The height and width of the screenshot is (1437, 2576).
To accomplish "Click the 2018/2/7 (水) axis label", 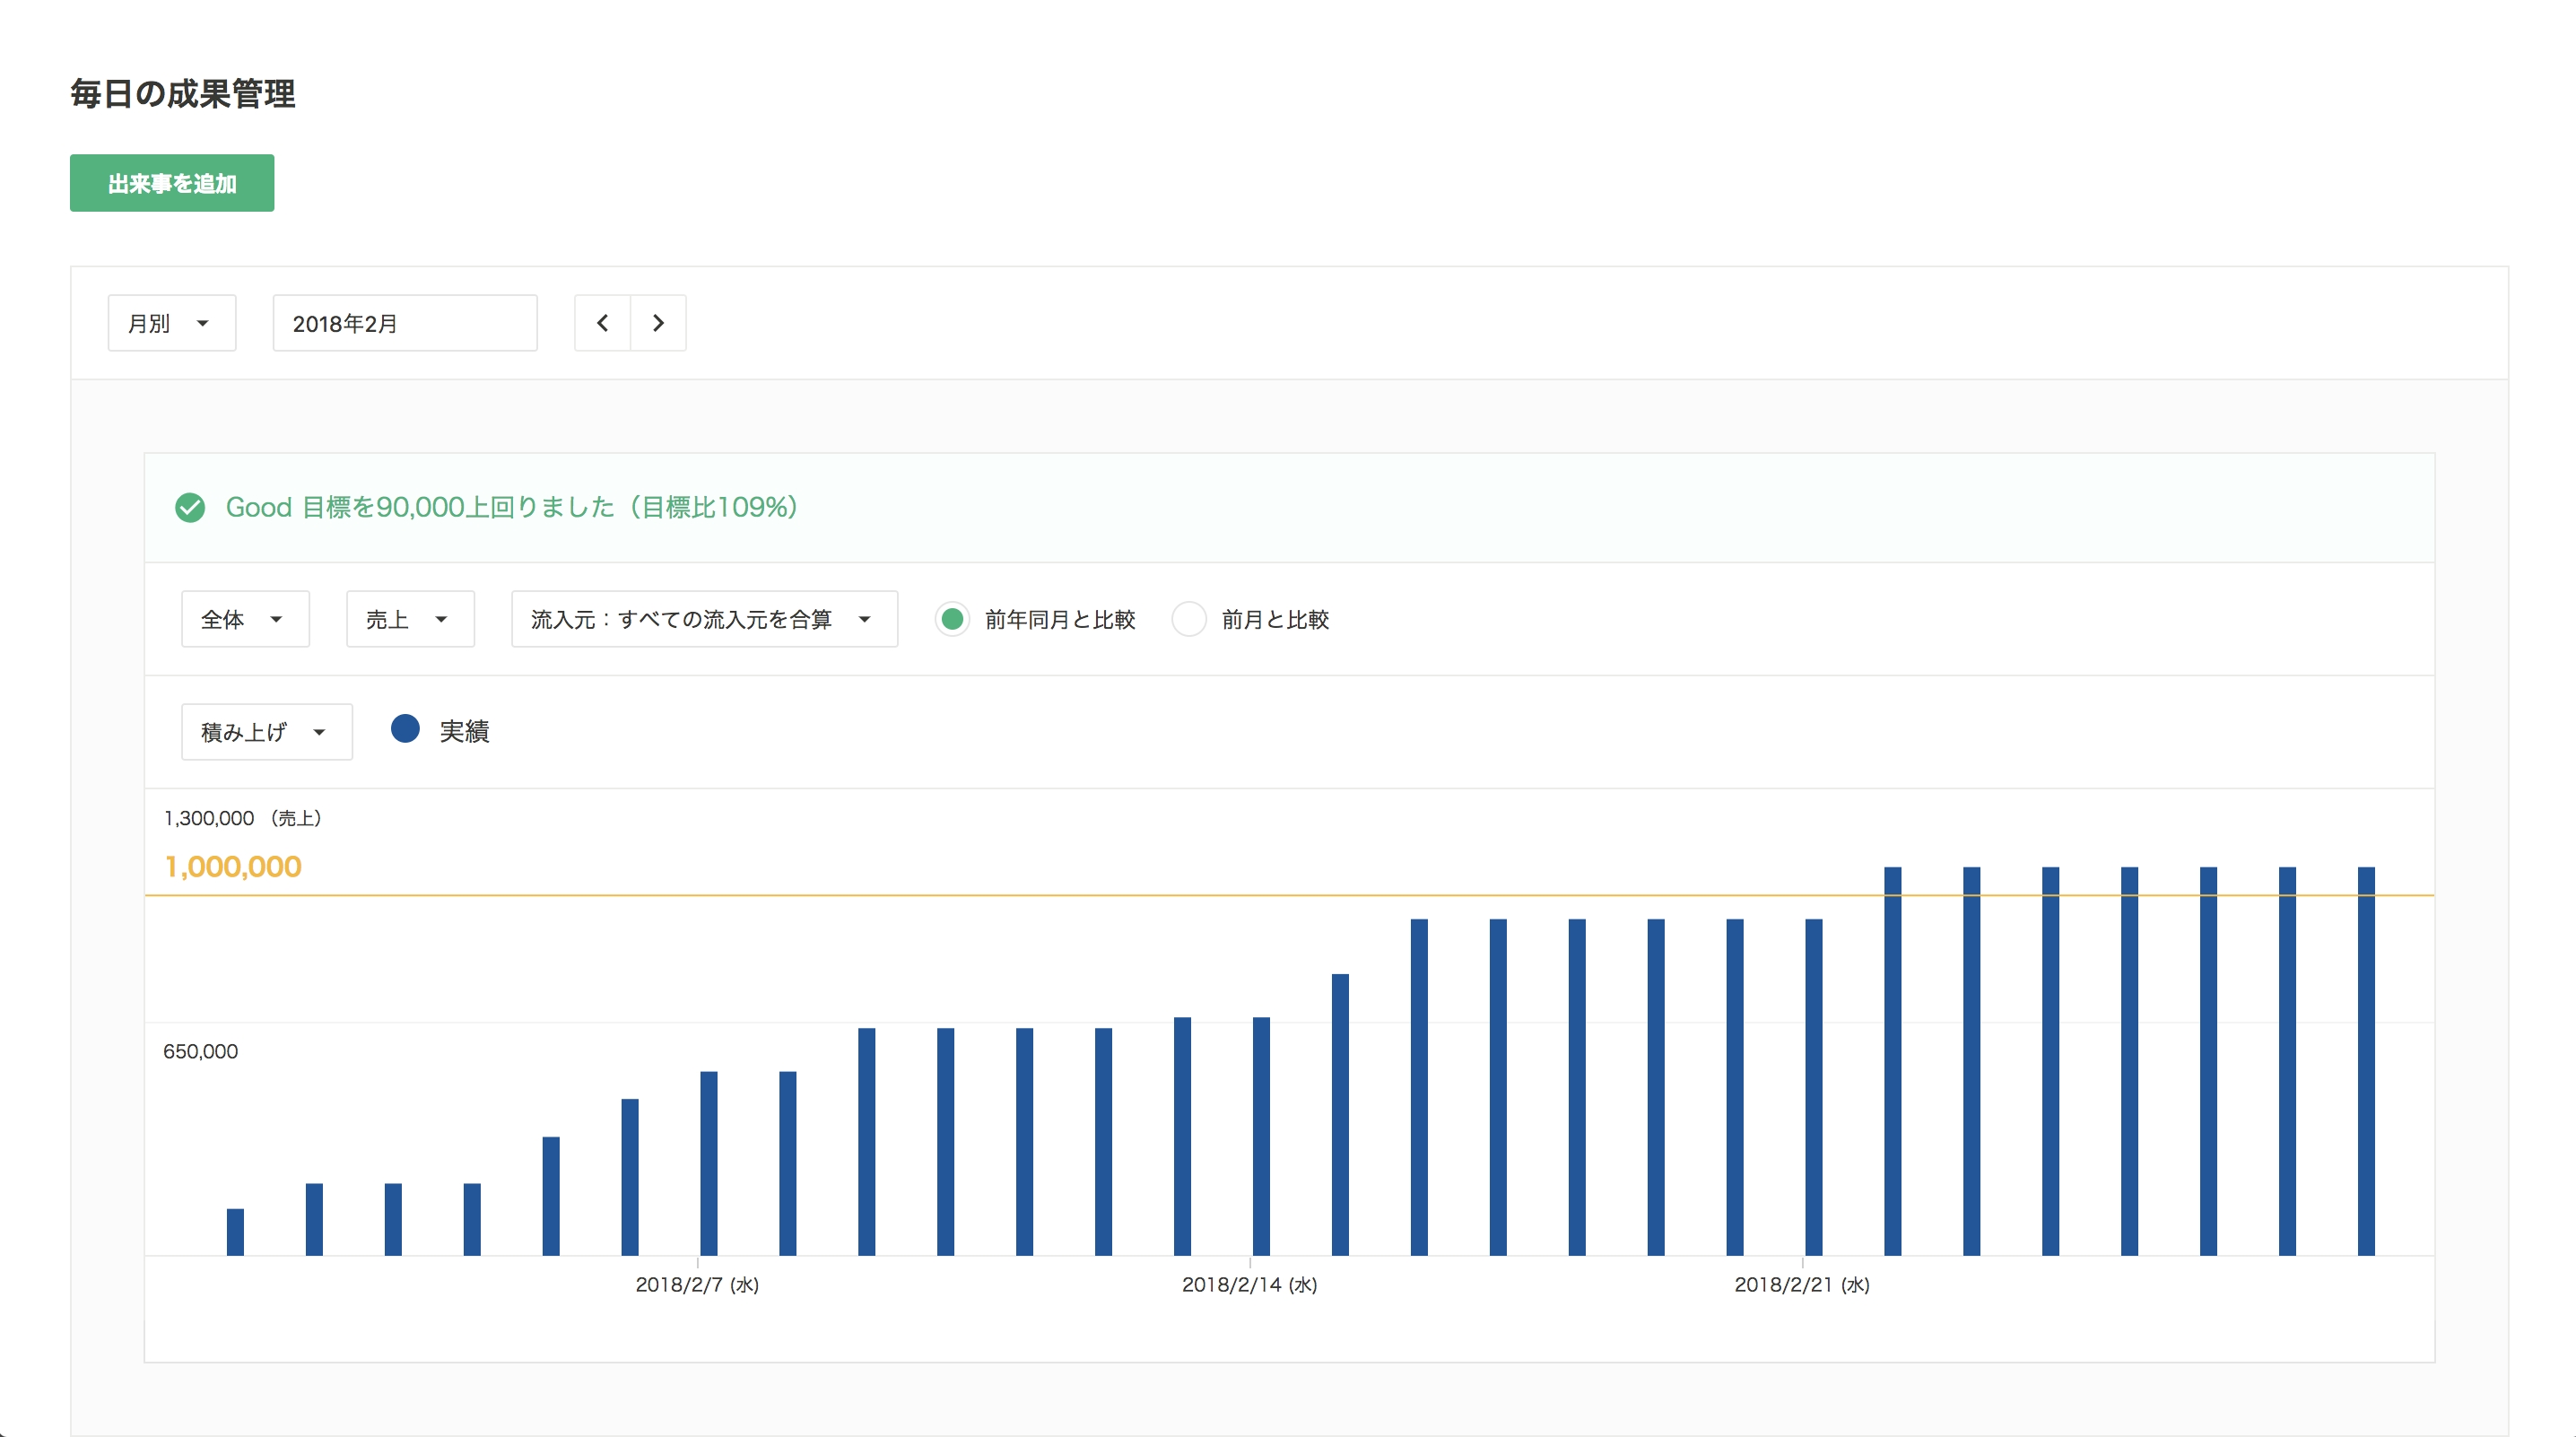I will pyautogui.click(x=697, y=1285).
